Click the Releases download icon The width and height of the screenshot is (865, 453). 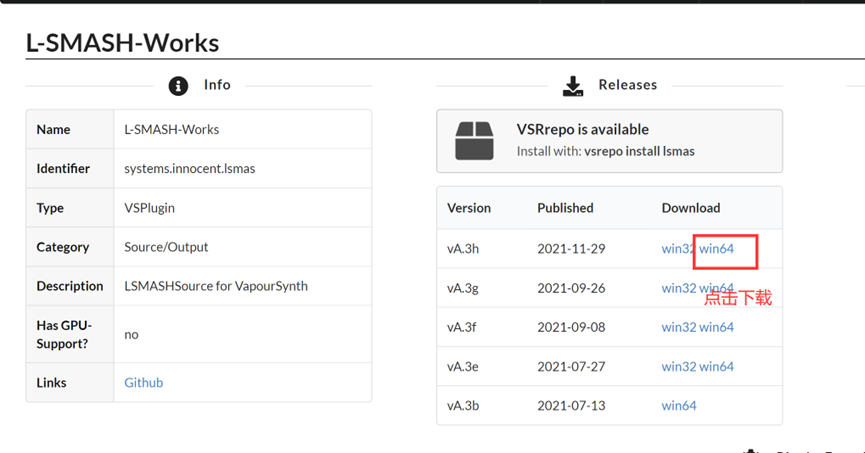click(x=573, y=86)
